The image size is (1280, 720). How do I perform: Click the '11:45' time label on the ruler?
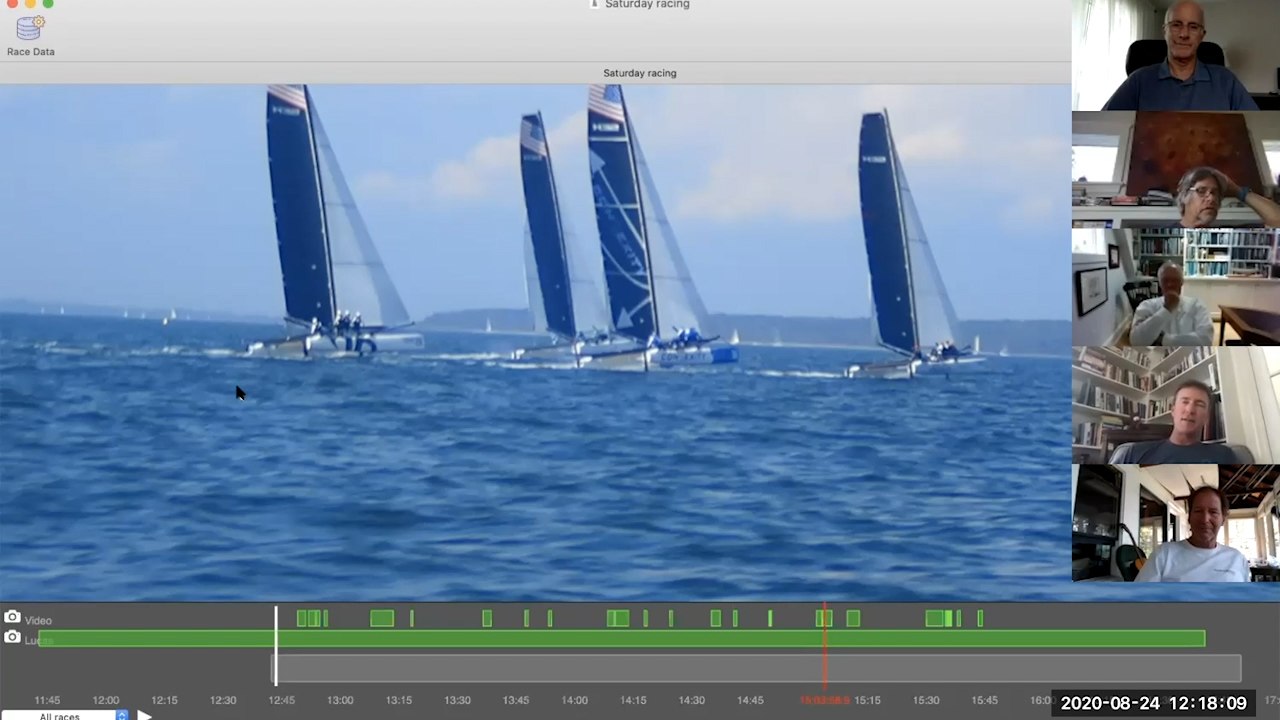click(47, 700)
